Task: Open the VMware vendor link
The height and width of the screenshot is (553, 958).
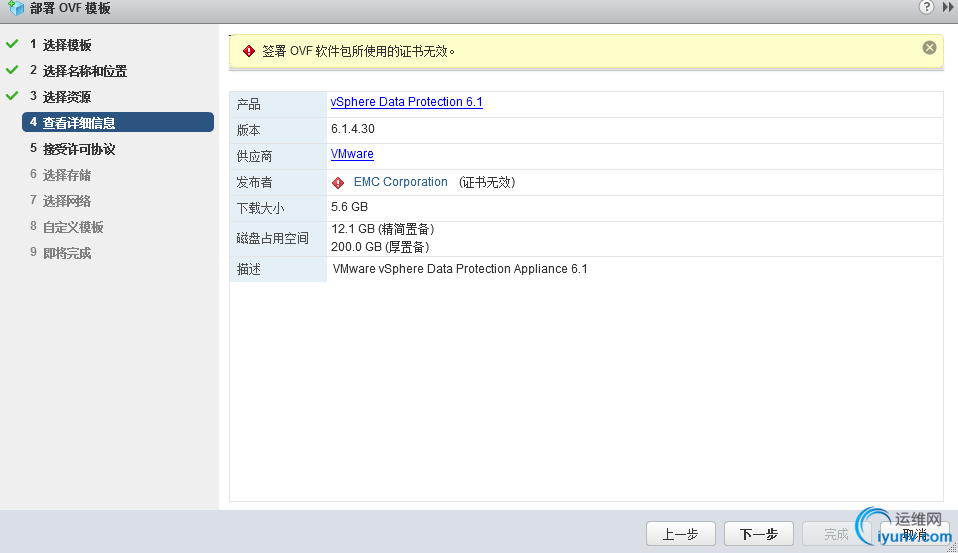Action: pos(352,154)
